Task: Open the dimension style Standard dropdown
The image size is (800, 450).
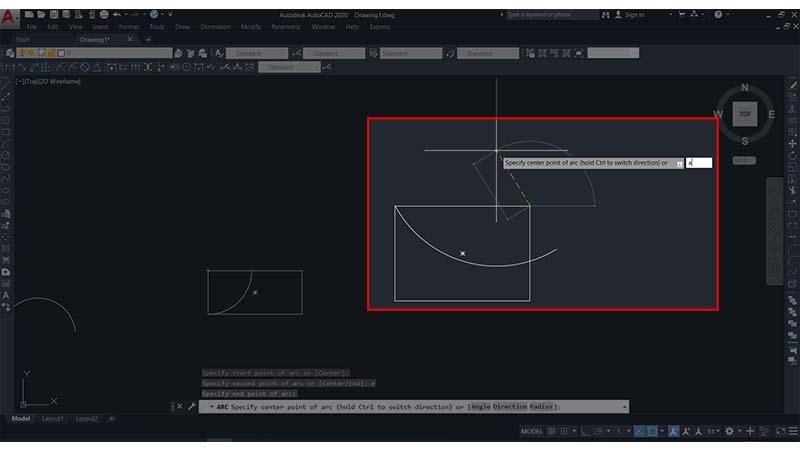Action: pyautogui.click(x=334, y=53)
